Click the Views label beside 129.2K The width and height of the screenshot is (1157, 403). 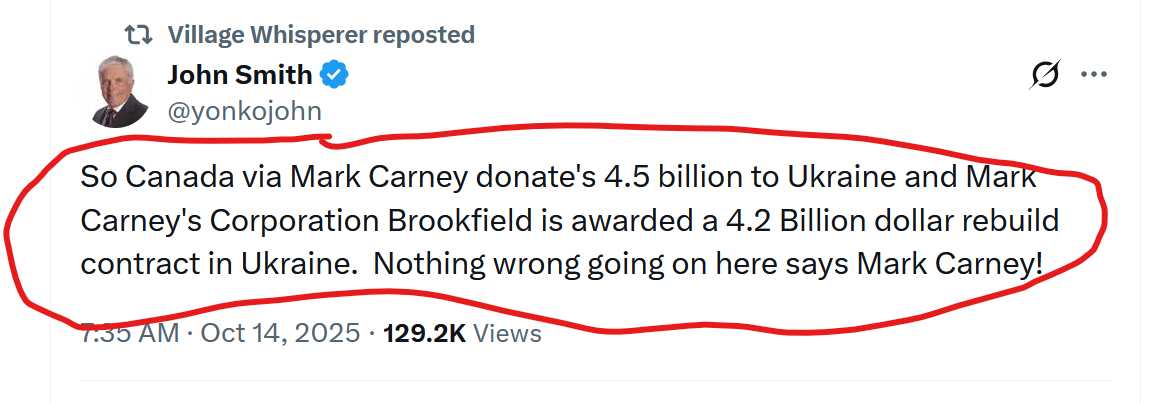[x=507, y=333]
